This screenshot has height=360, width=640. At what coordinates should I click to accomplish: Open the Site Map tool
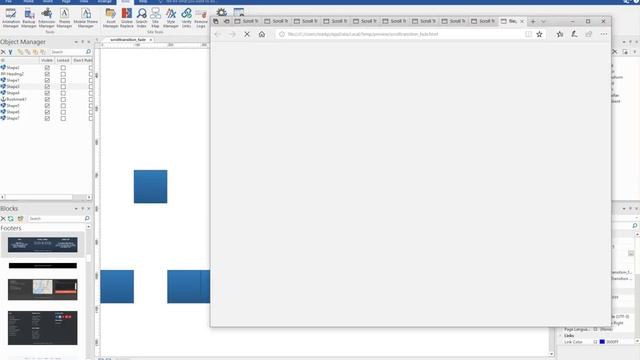coord(156,18)
